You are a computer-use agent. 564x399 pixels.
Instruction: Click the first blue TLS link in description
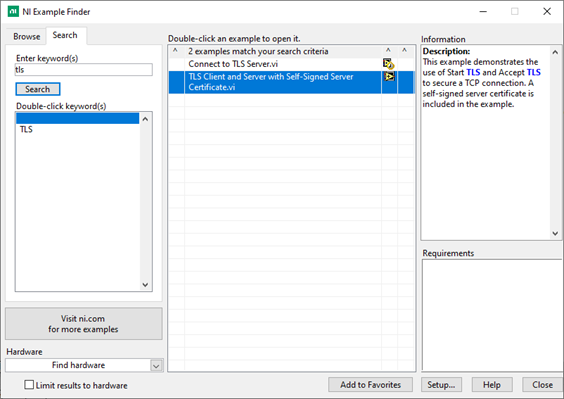473,72
